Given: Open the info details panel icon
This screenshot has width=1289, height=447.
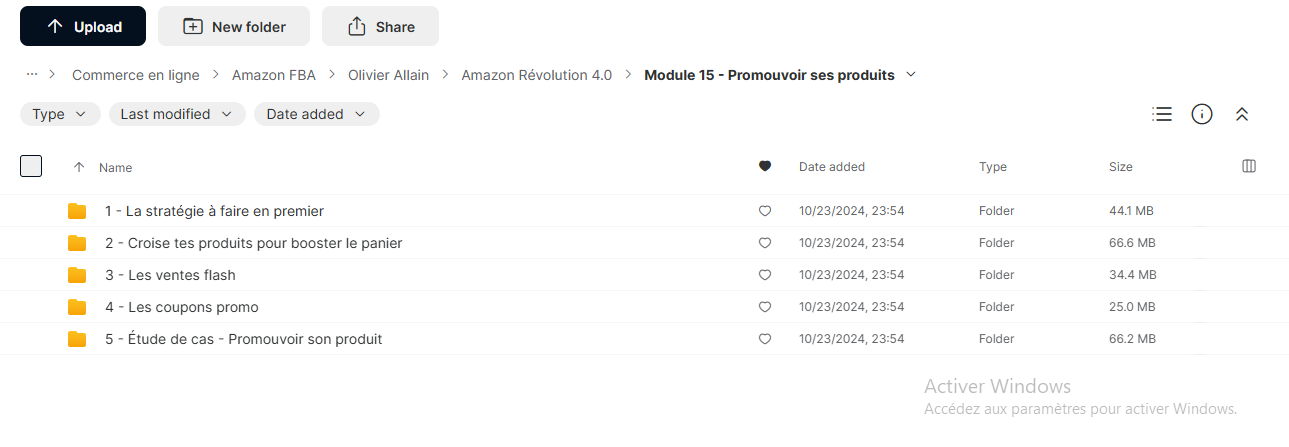Looking at the screenshot, I should tap(1202, 114).
